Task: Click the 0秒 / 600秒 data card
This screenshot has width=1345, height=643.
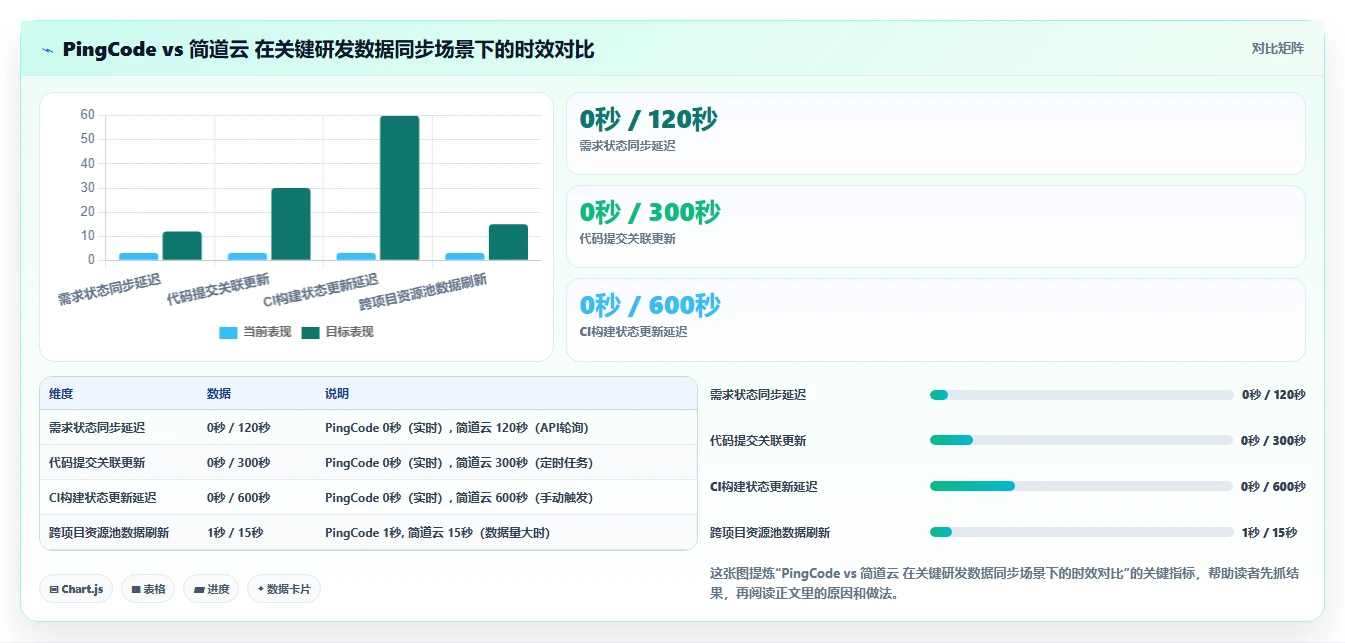Action: (935, 320)
